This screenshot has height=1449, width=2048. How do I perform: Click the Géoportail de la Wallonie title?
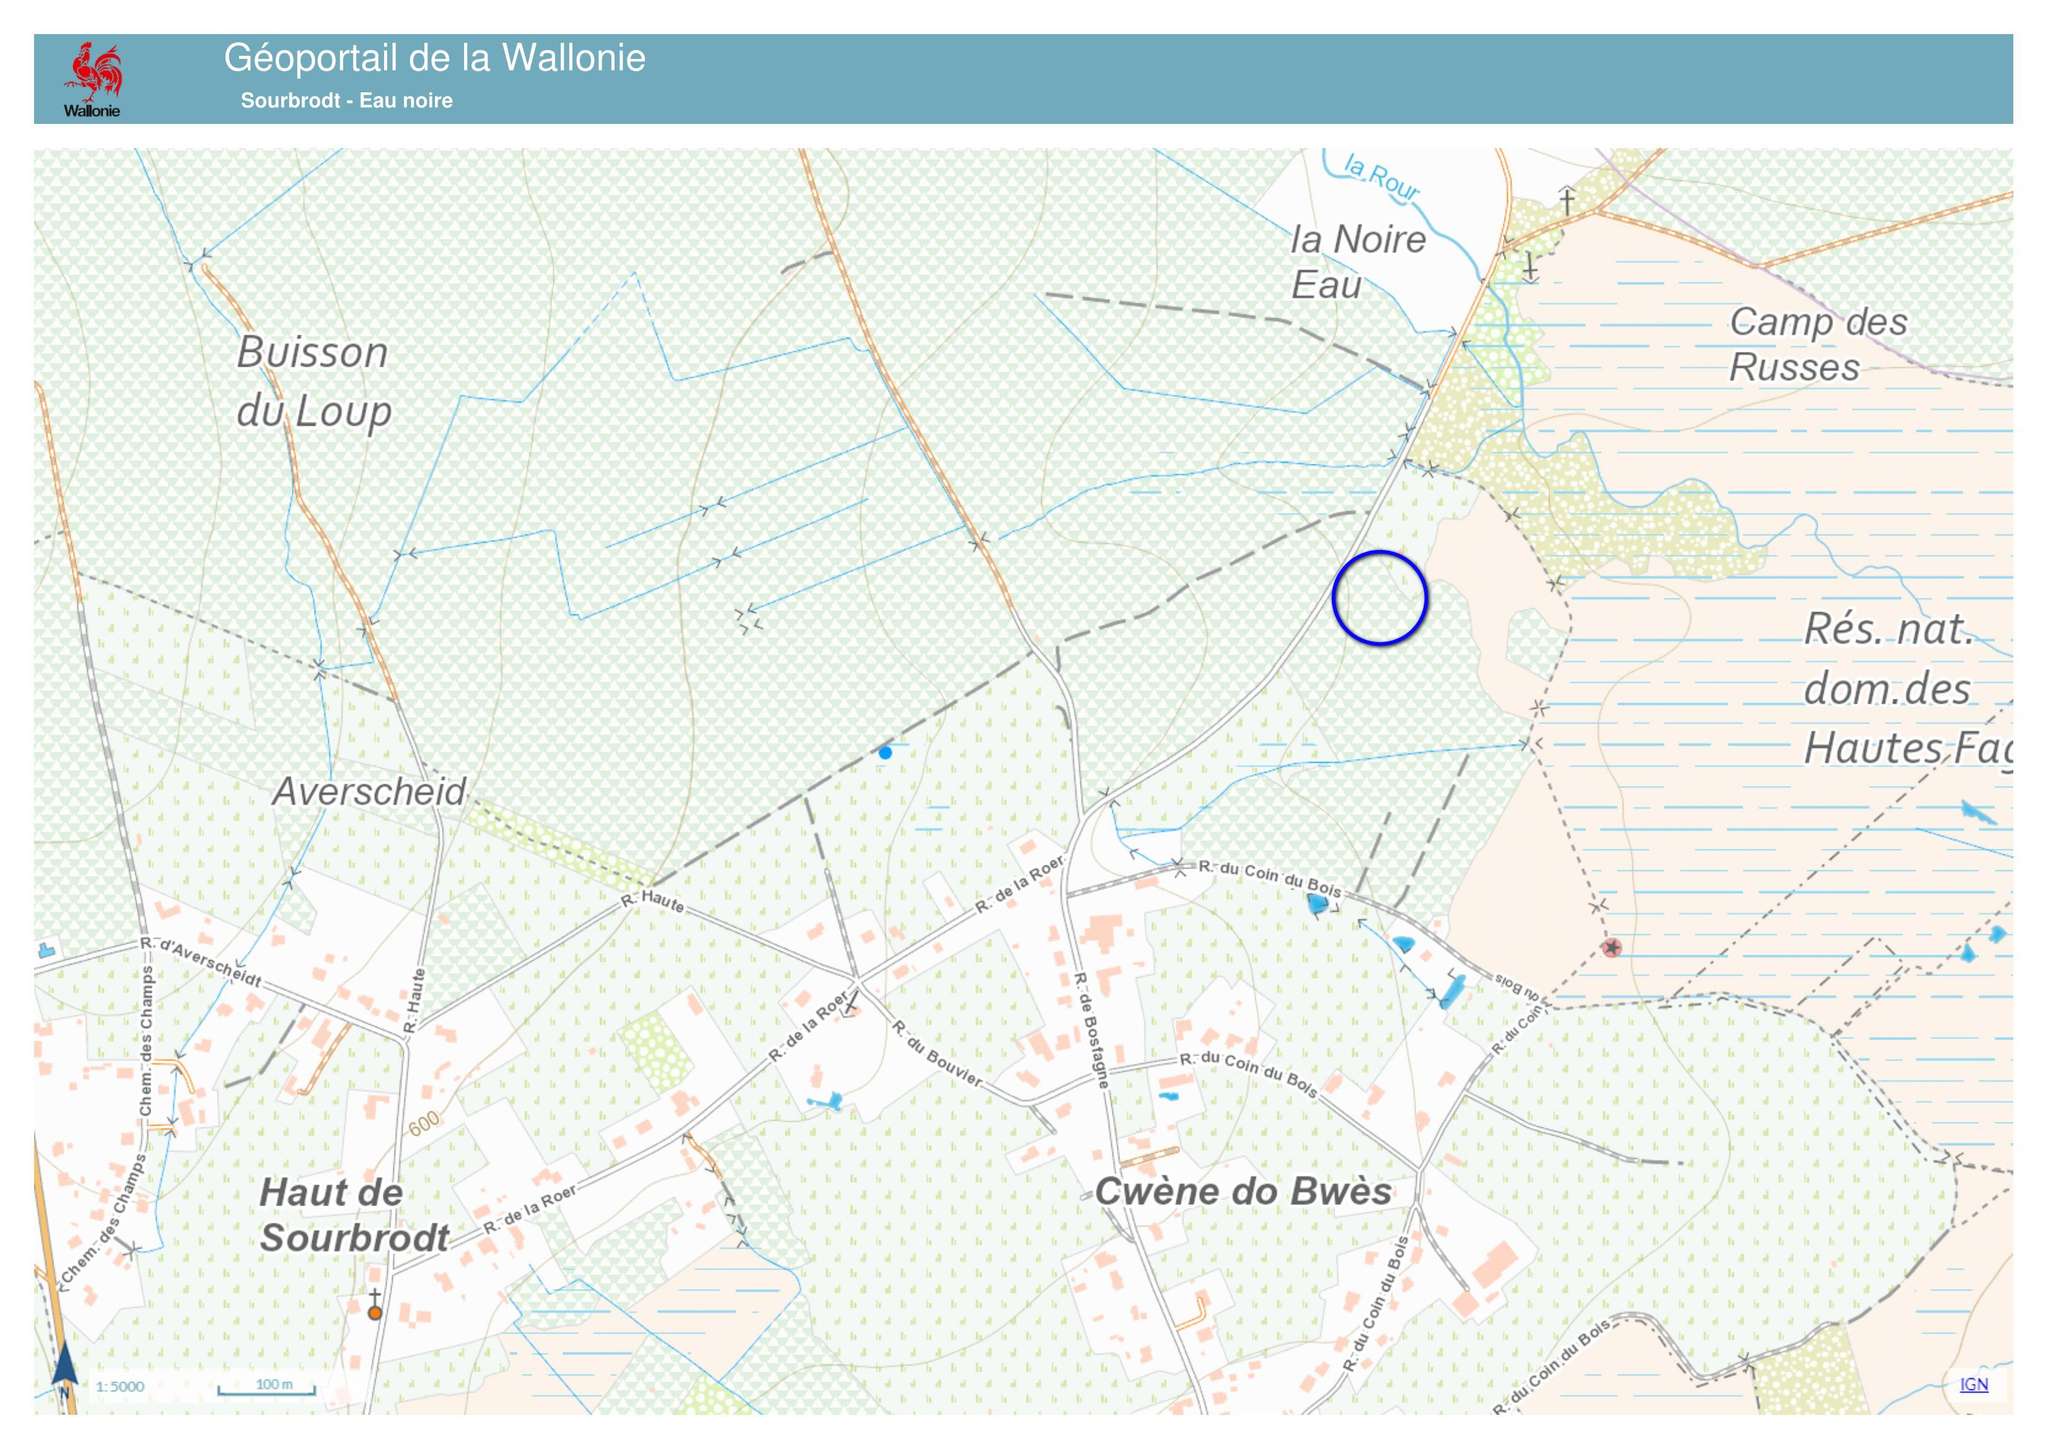(434, 58)
